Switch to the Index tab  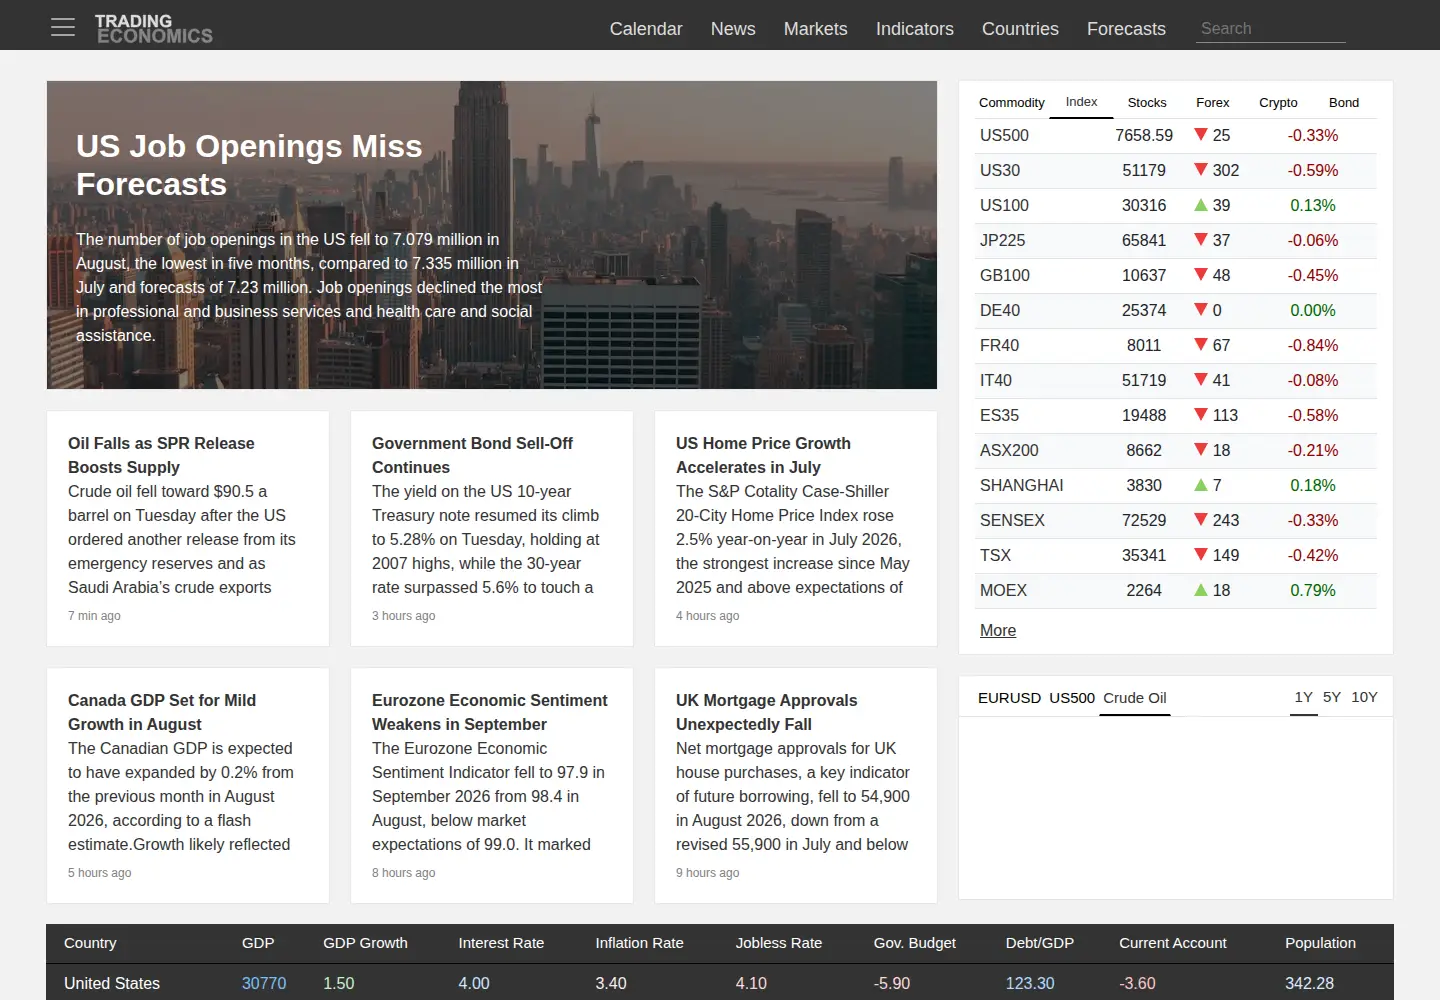coord(1081,102)
